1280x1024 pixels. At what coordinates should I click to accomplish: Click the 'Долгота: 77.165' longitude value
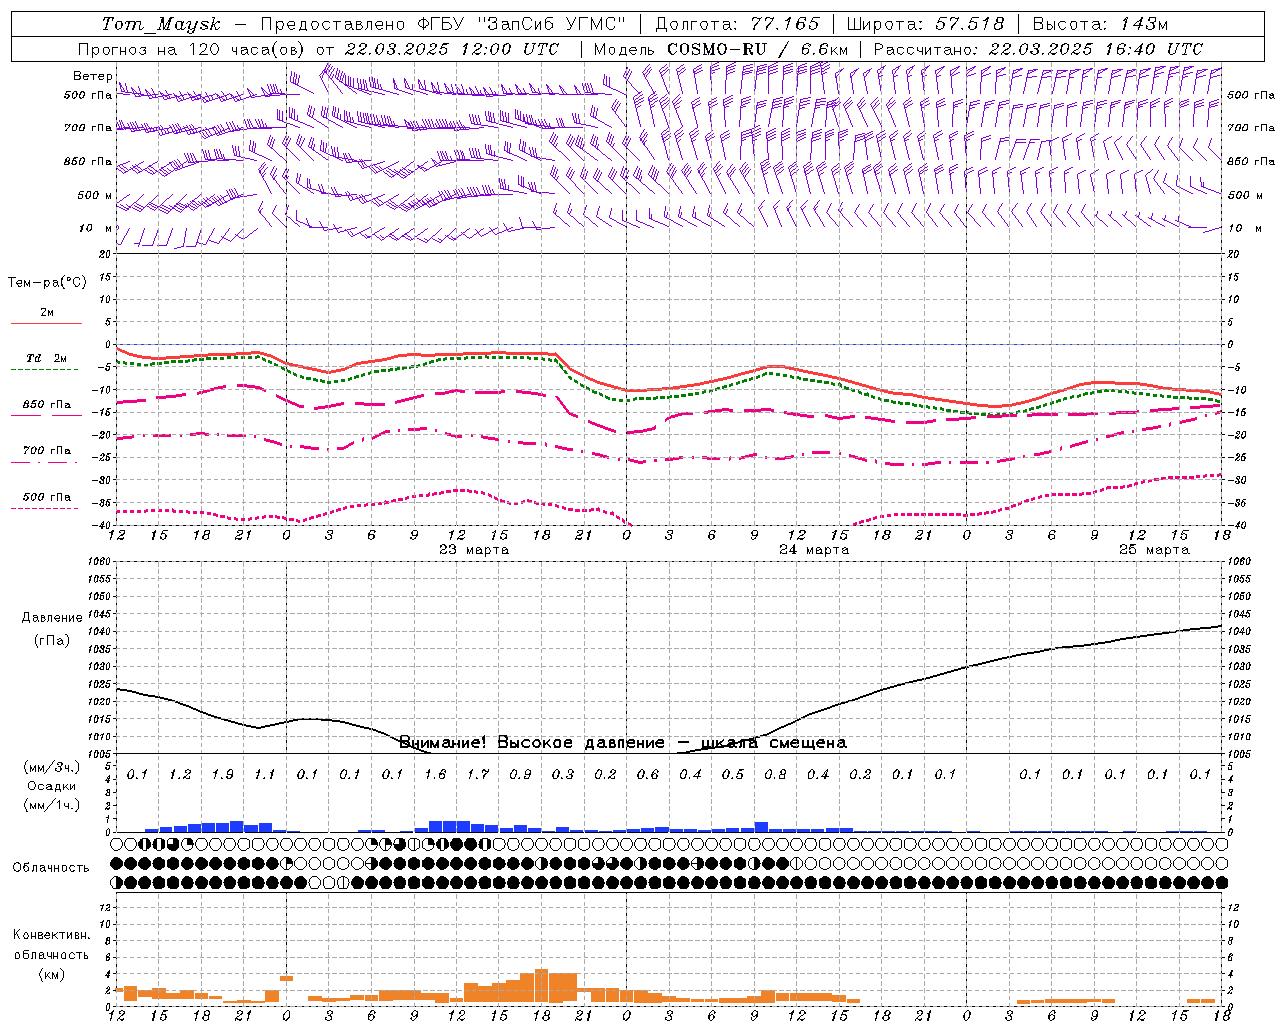click(x=737, y=24)
